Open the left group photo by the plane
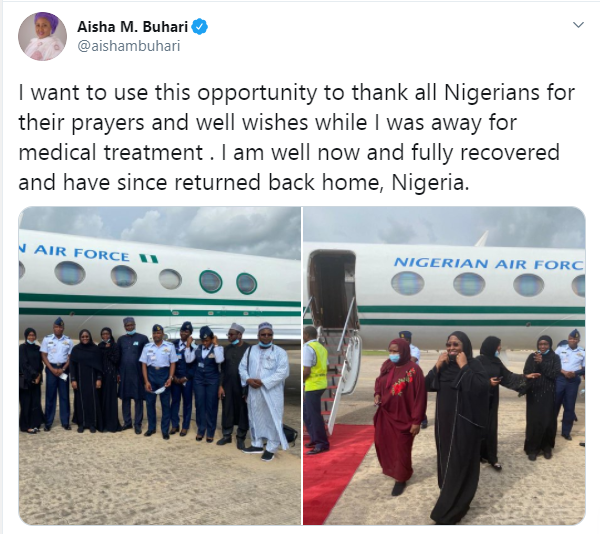The width and height of the screenshot is (600, 534). [x=160, y=366]
